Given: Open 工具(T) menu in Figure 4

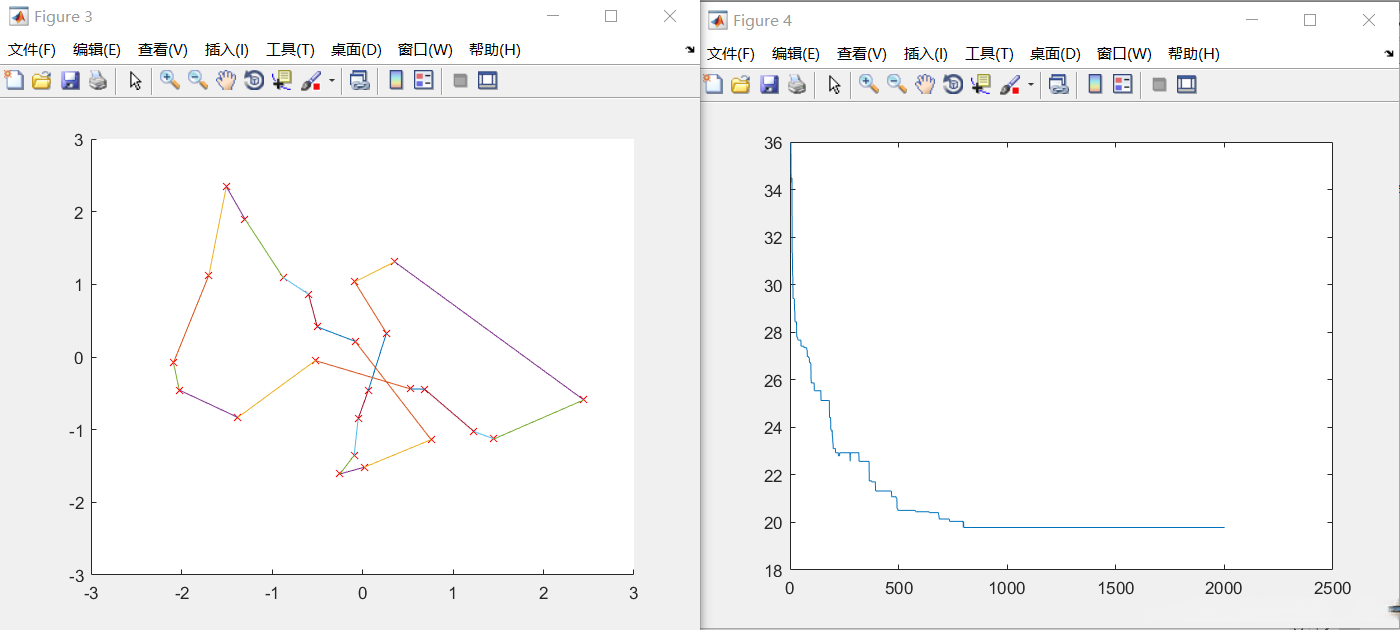Looking at the screenshot, I should [x=989, y=54].
